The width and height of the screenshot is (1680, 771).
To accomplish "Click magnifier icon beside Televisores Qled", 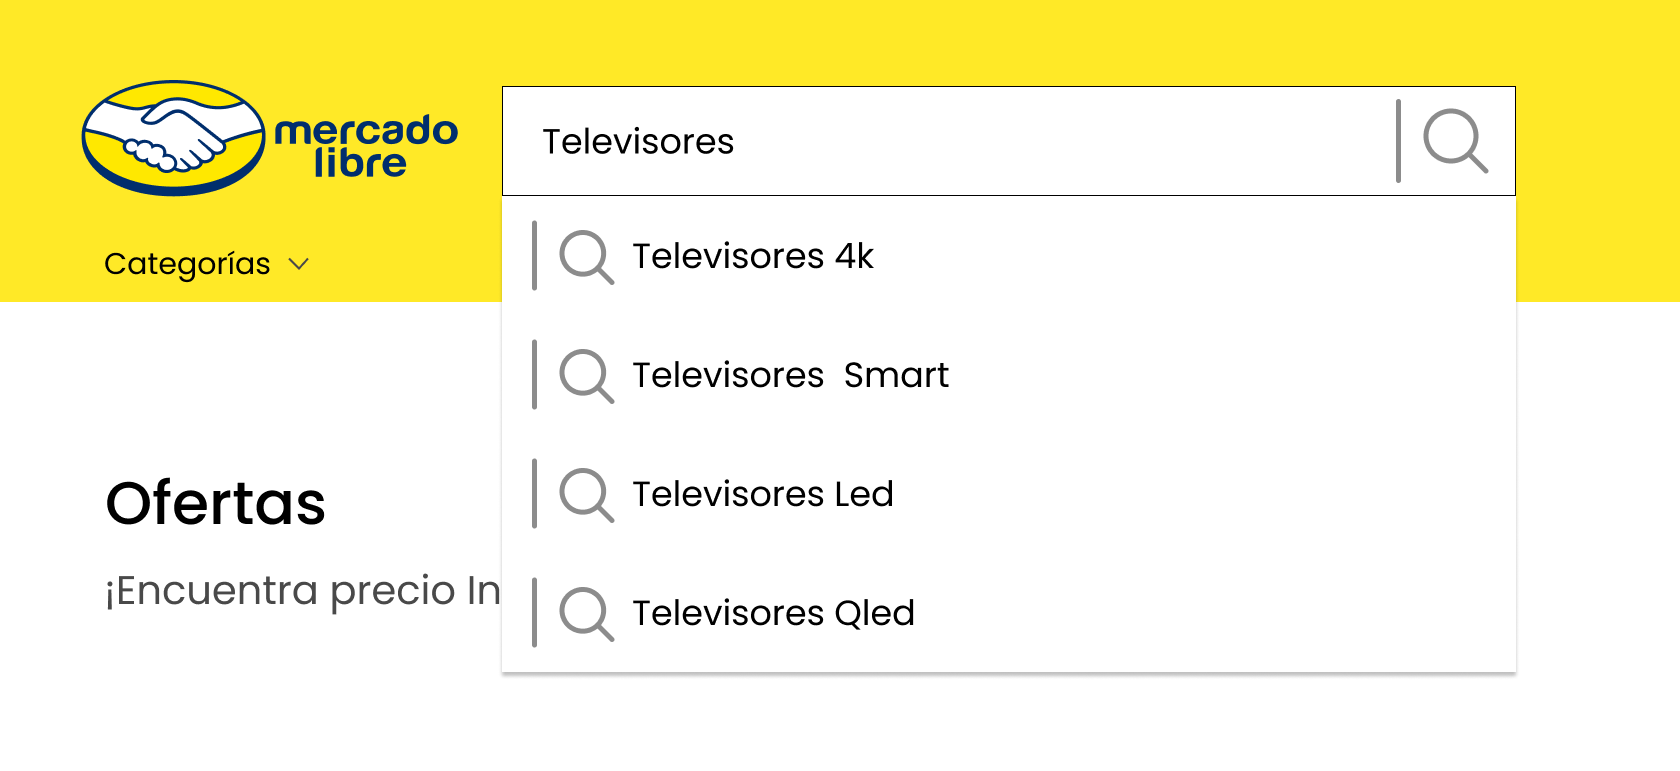I will tap(586, 614).
